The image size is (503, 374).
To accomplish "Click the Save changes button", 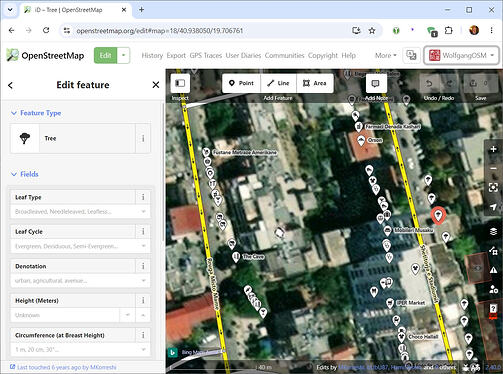I will click(x=480, y=83).
